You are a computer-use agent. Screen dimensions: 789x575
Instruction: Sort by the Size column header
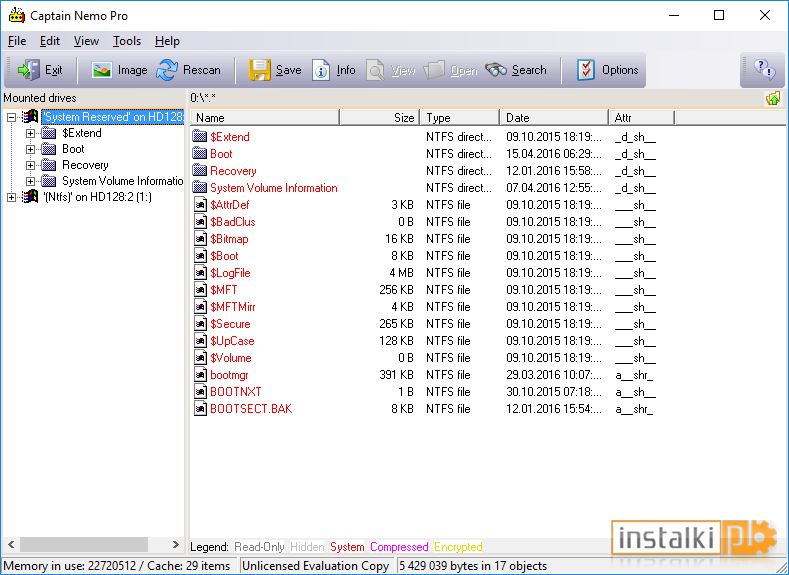380,118
